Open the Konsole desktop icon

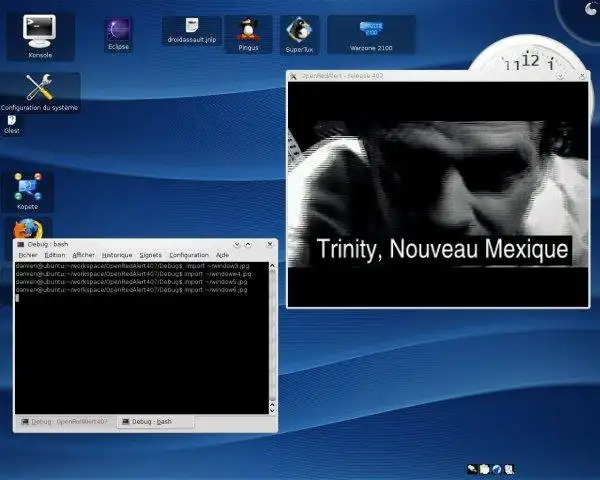click(x=40, y=36)
